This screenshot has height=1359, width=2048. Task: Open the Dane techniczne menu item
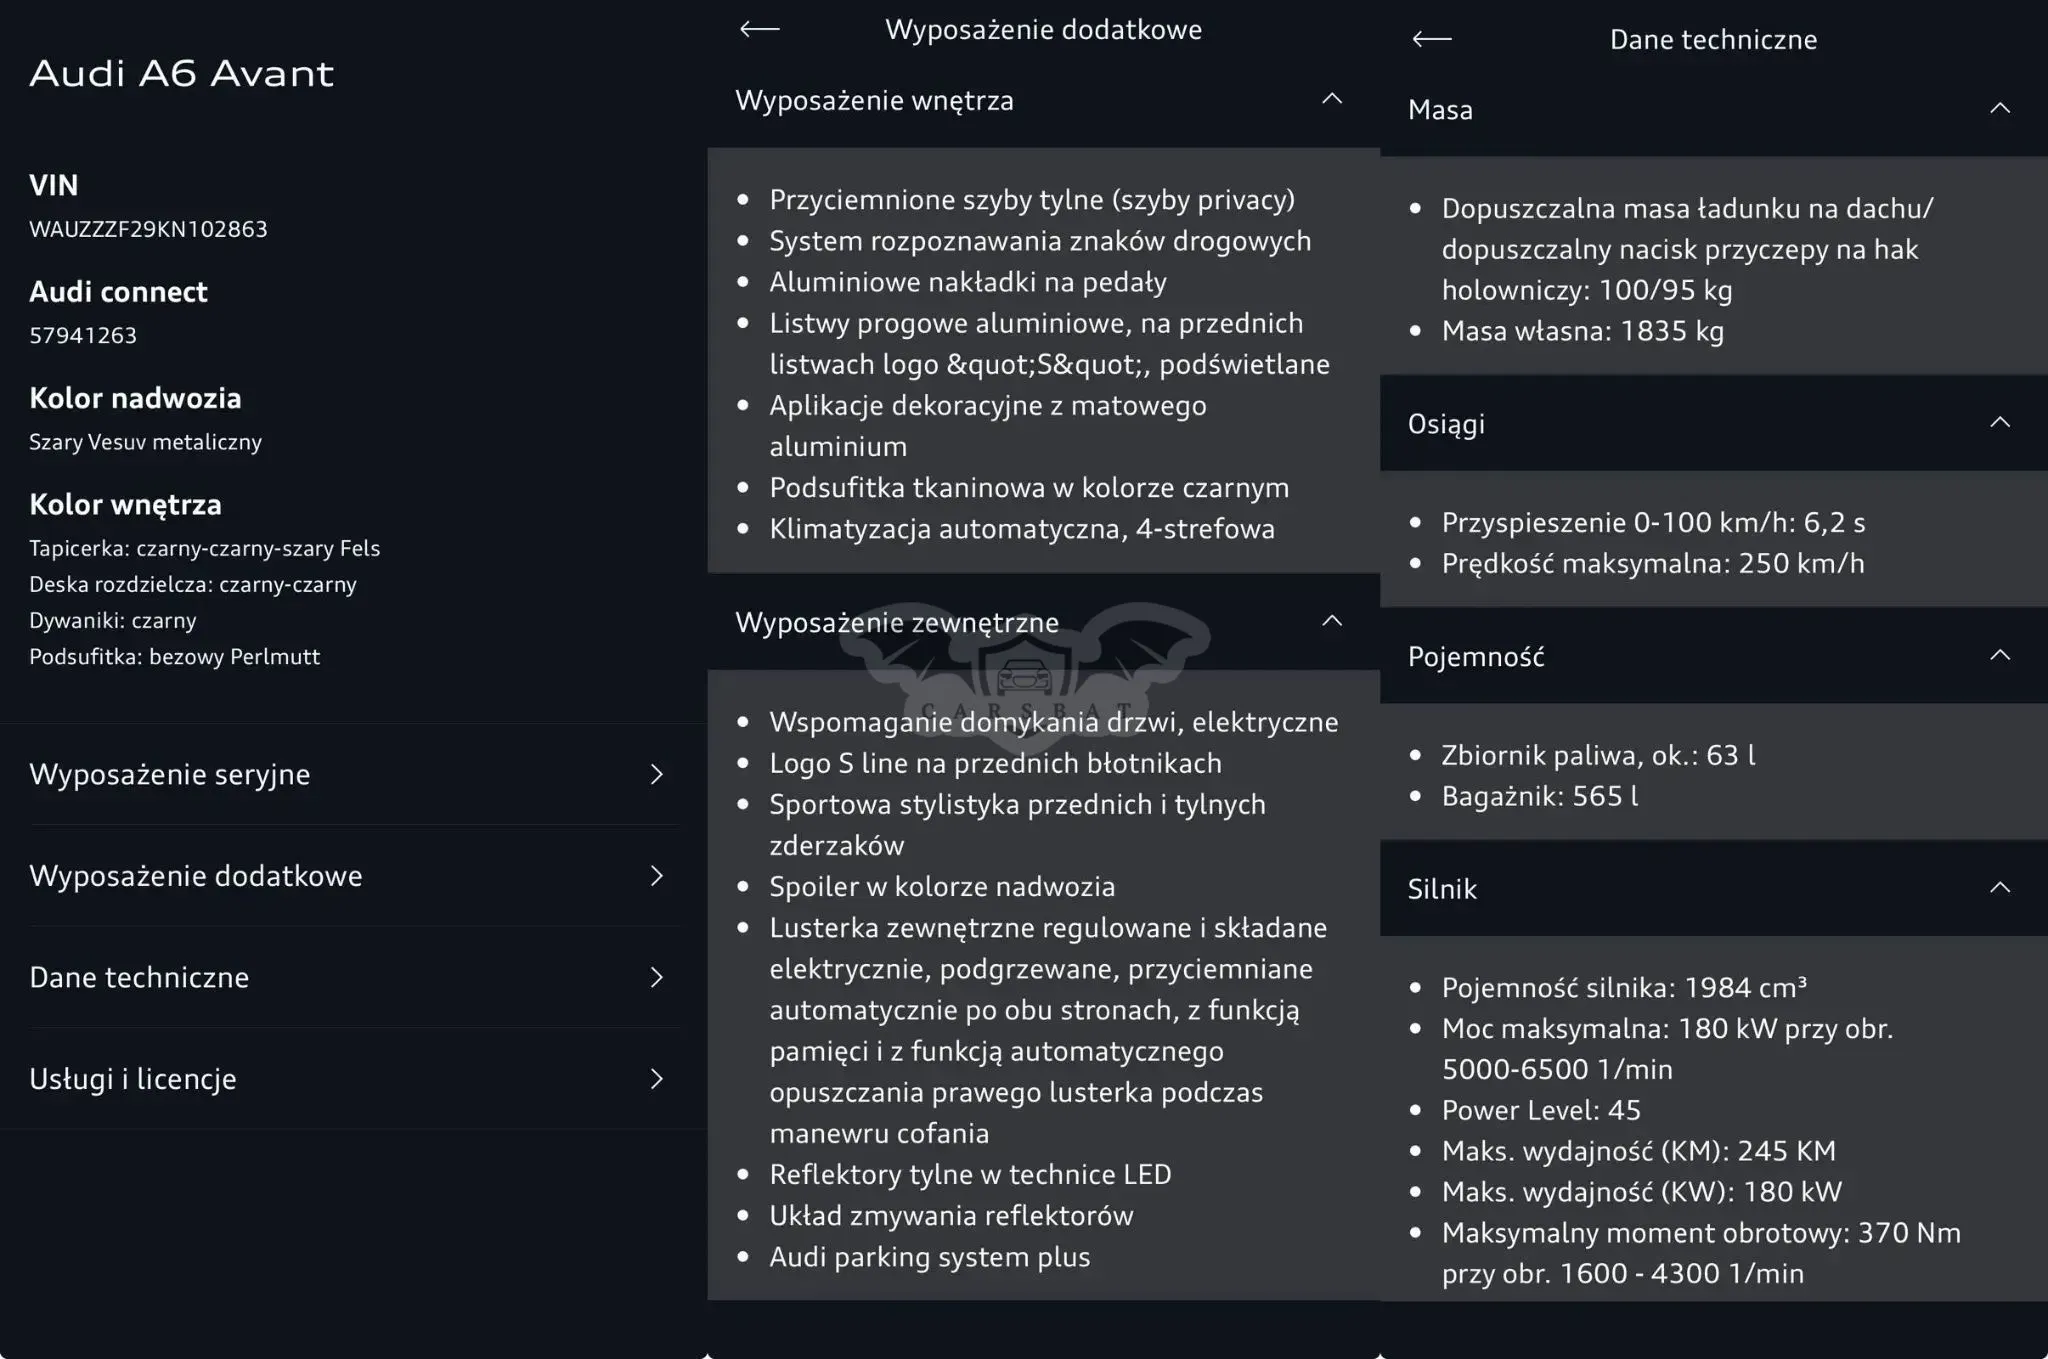click(x=347, y=978)
